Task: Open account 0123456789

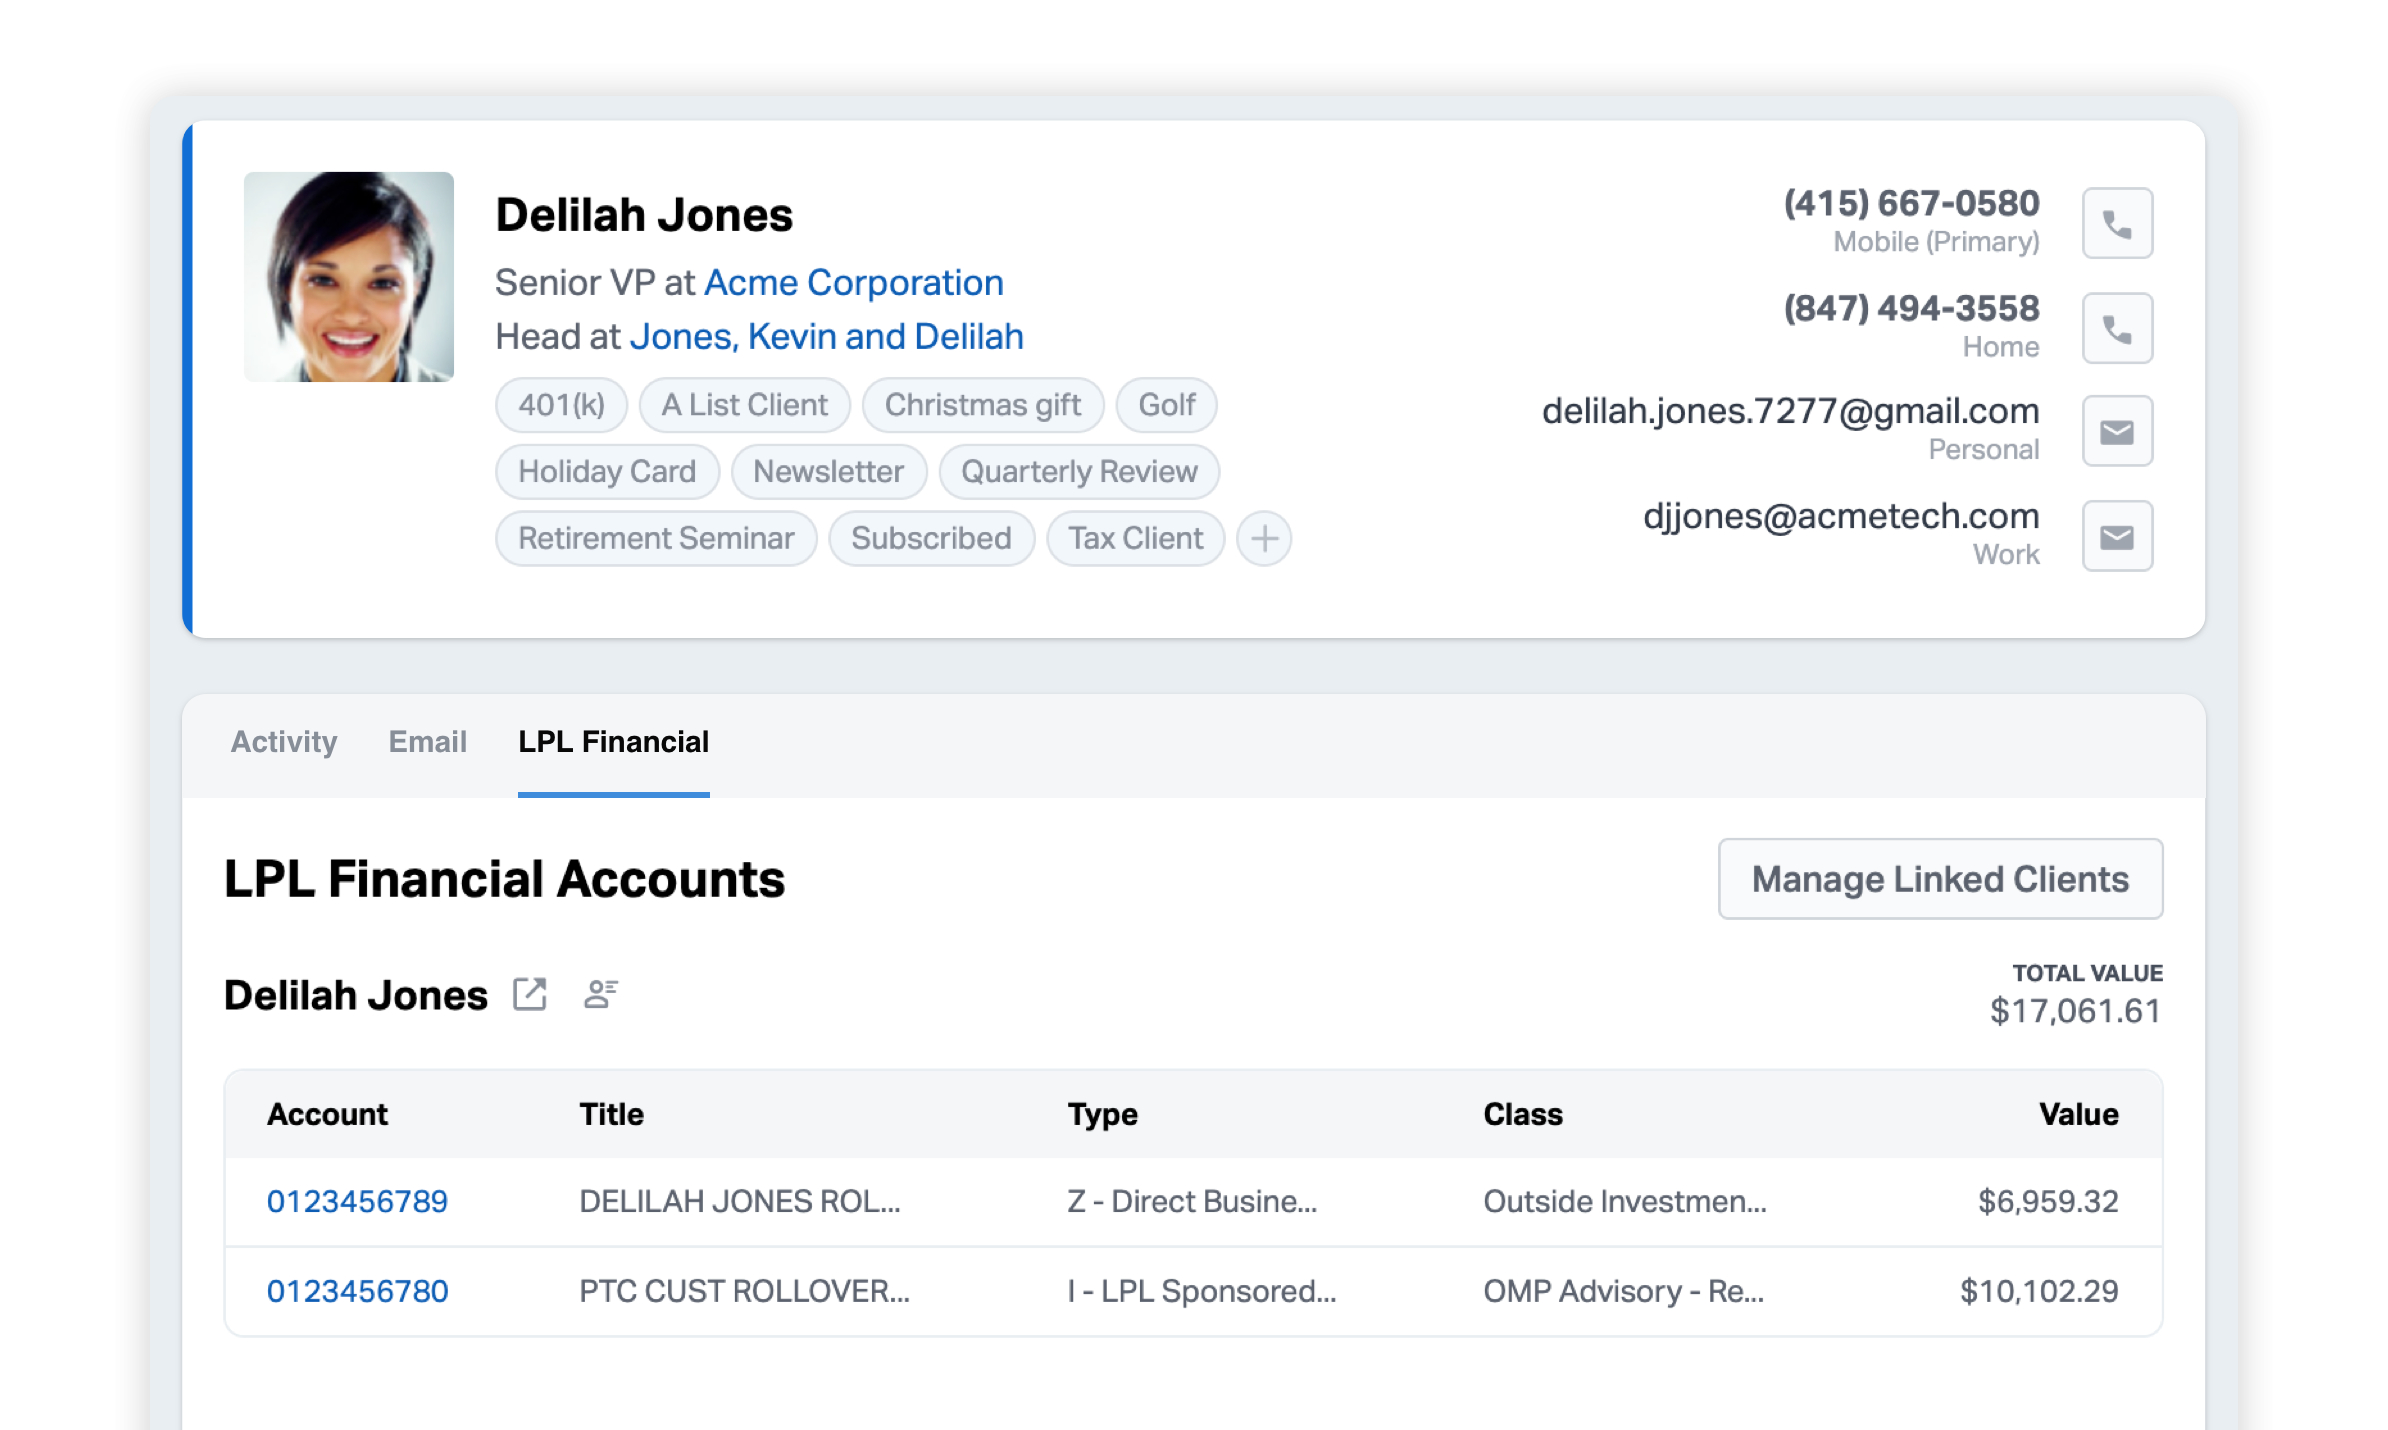Action: (x=357, y=1201)
